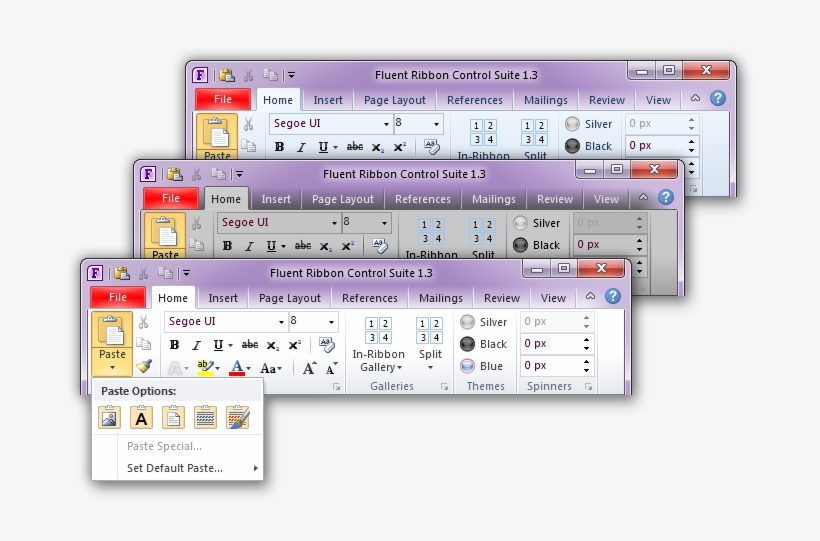Click the Cut scissors in front window ribbon
This screenshot has width=820, height=541.
(x=143, y=322)
